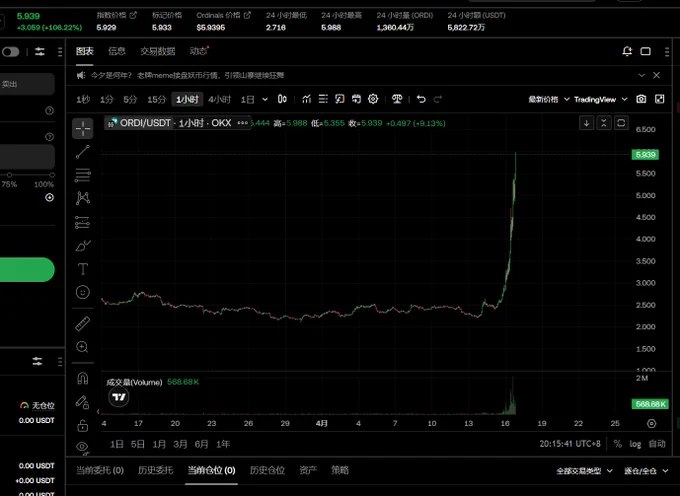Set chart interval to 15分

[157, 99]
